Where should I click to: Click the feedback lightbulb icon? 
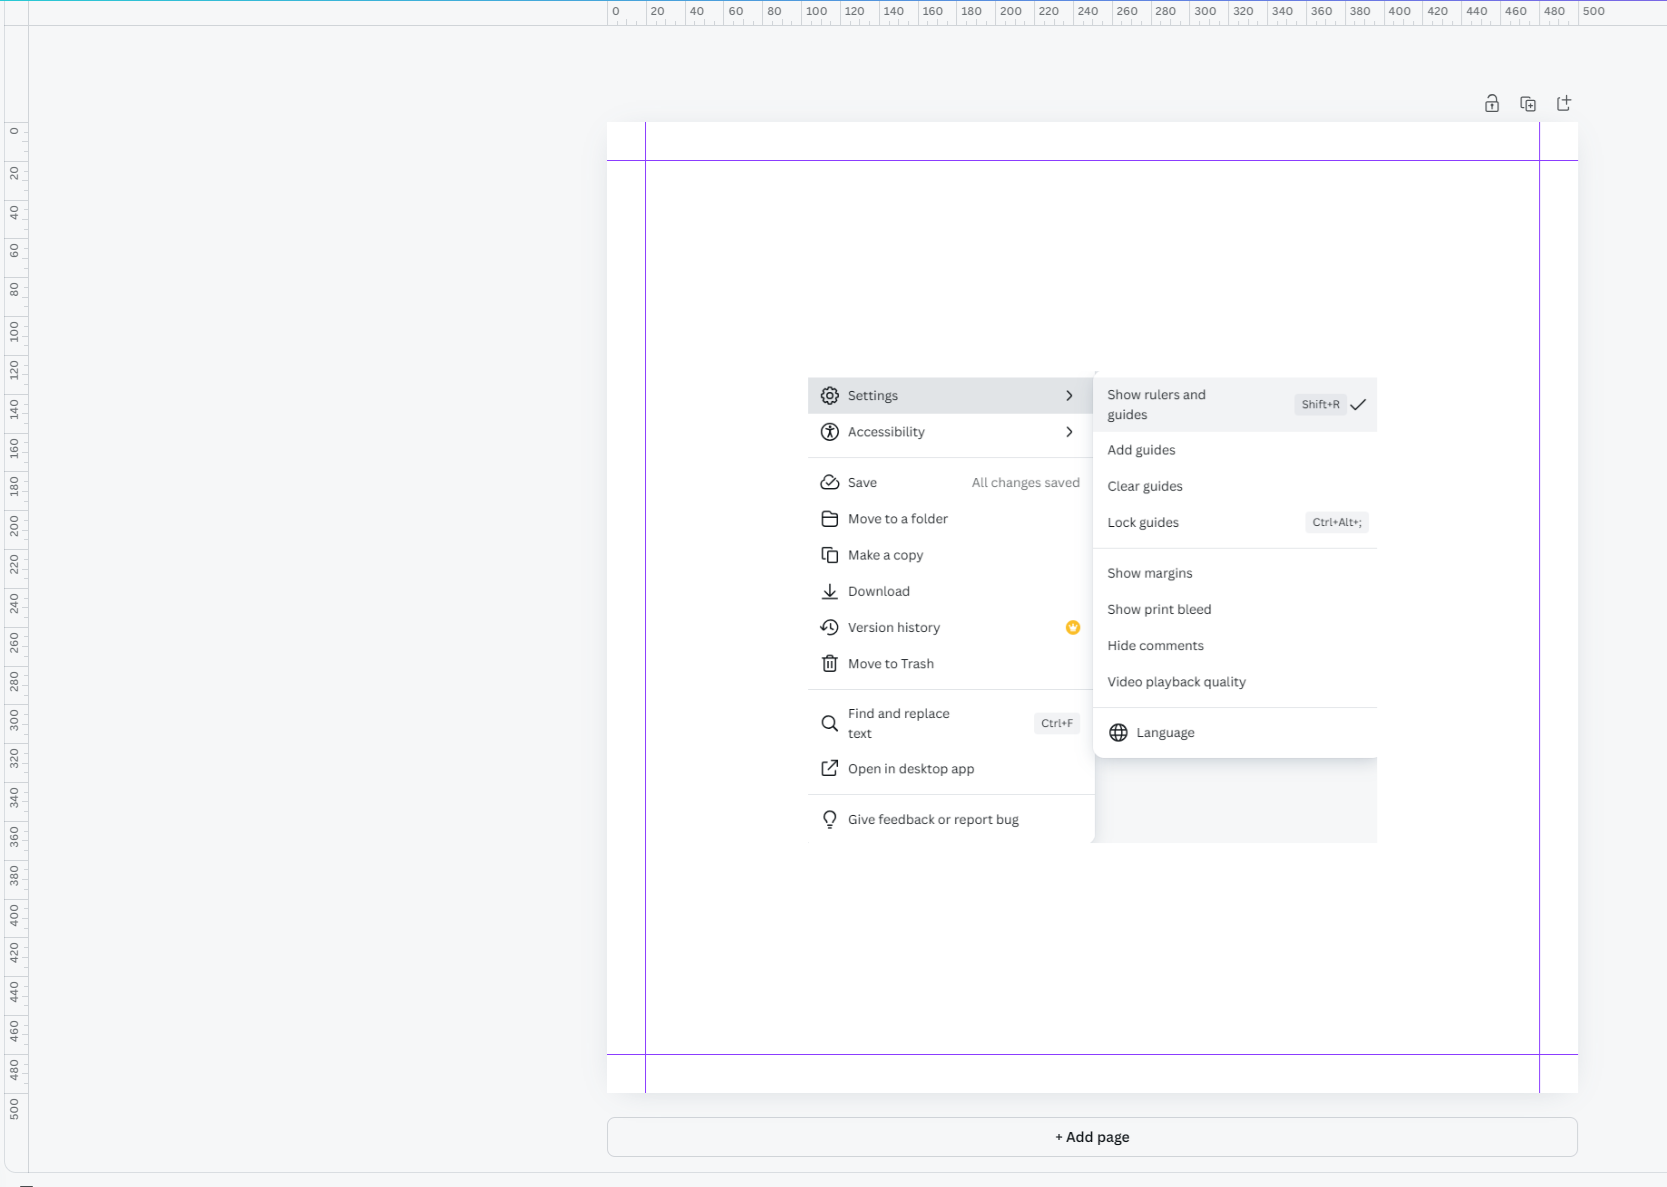coord(829,819)
